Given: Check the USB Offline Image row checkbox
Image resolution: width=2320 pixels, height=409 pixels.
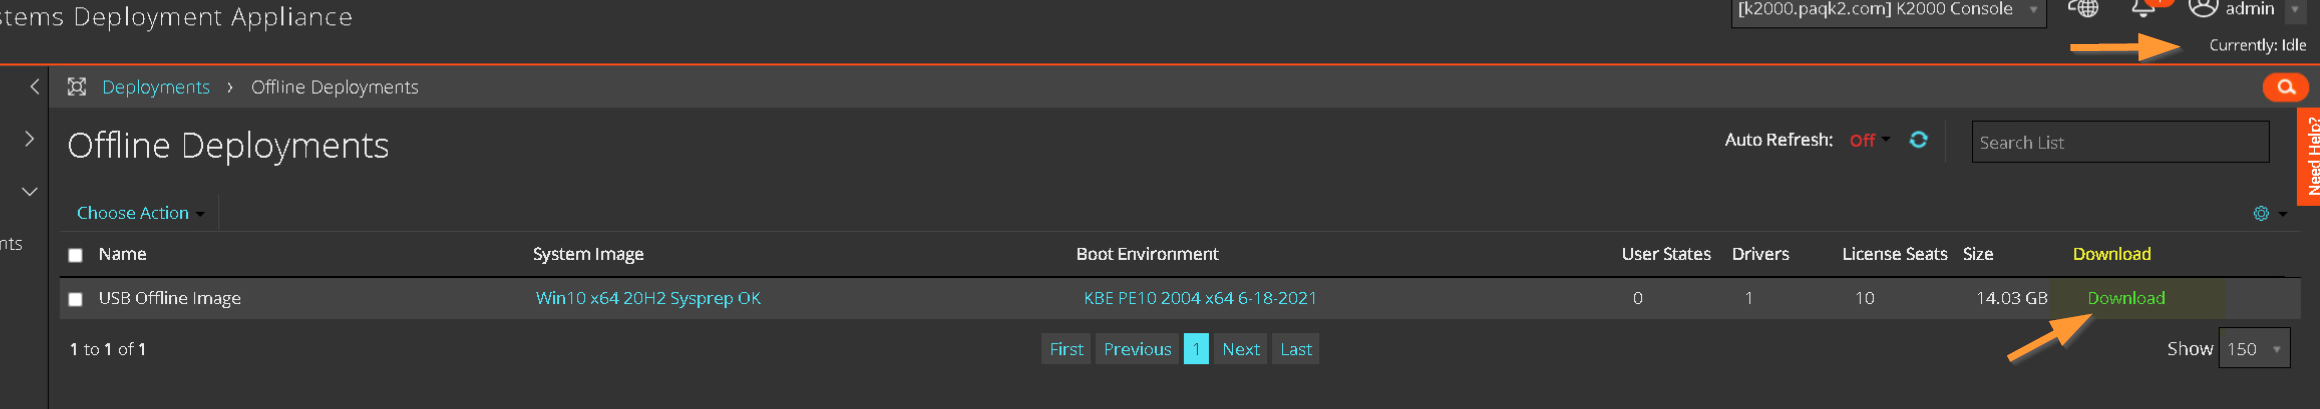Looking at the screenshot, I should pos(75,299).
